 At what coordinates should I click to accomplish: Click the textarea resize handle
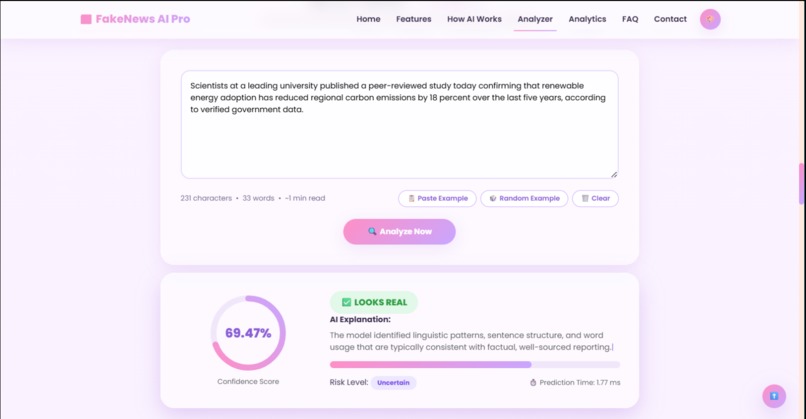click(614, 174)
